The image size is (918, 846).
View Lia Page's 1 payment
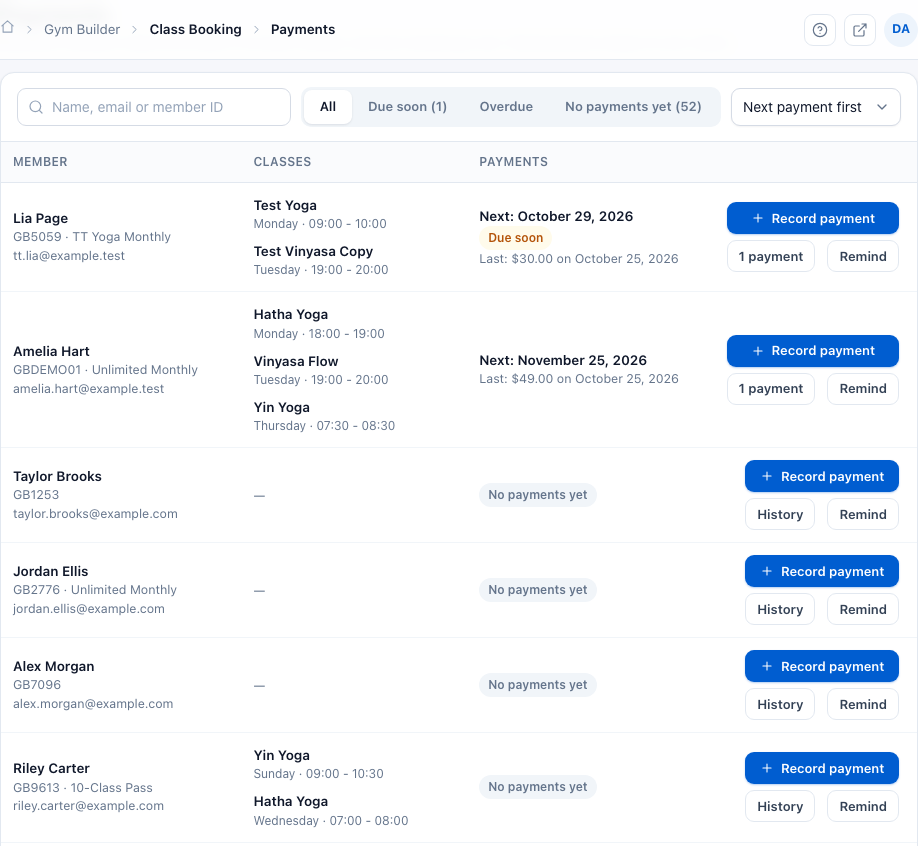pyautogui.click(x=770, y=256)
